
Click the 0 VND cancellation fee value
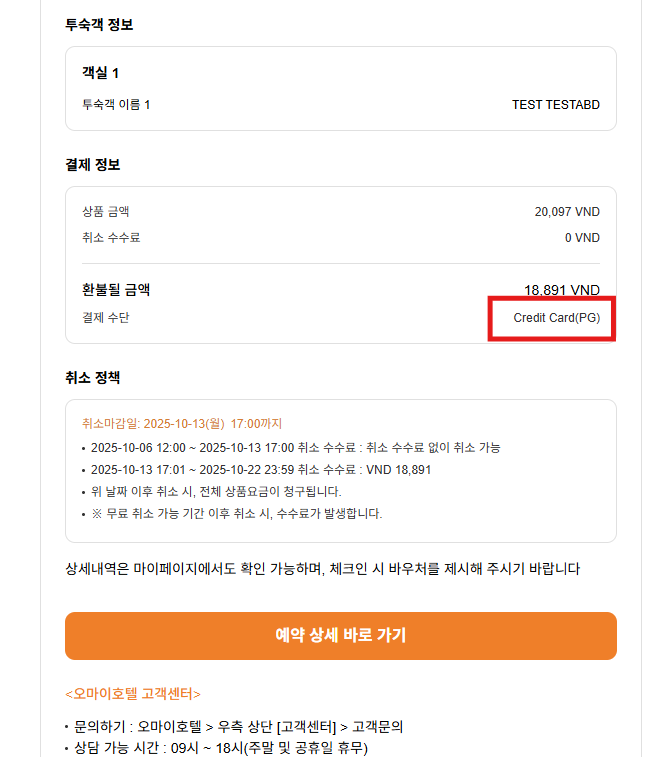(x=582, y=238)
